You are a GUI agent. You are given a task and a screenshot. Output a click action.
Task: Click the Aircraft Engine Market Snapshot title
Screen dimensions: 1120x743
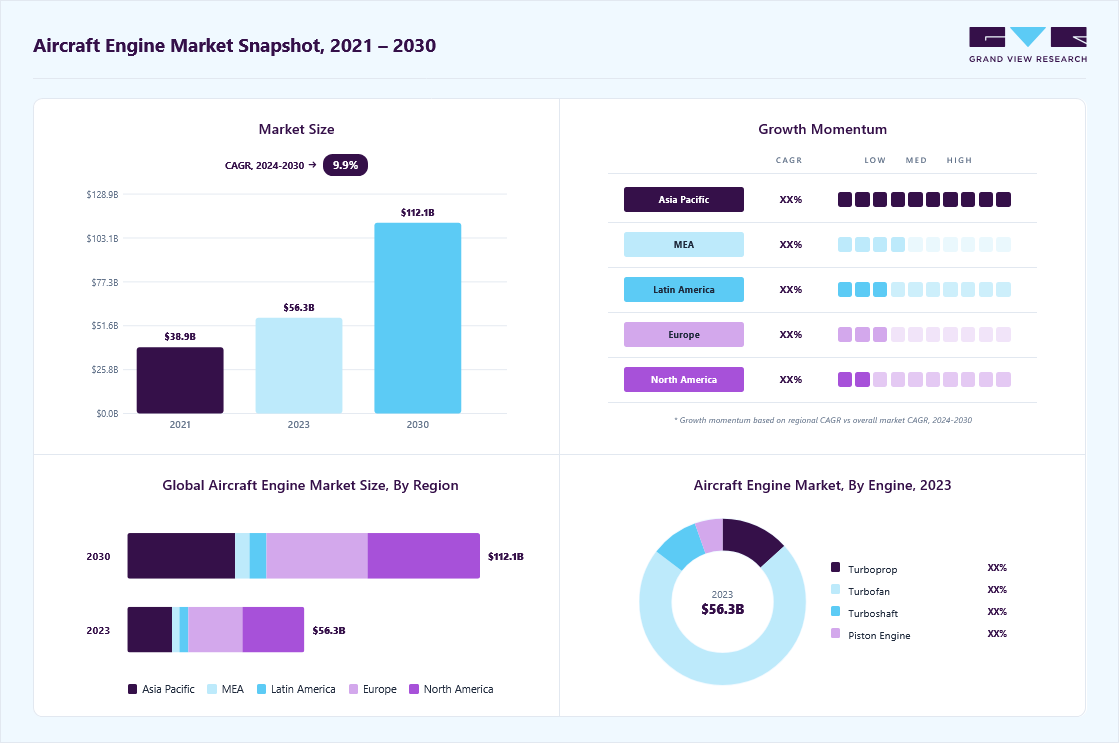tap(234, 46)
